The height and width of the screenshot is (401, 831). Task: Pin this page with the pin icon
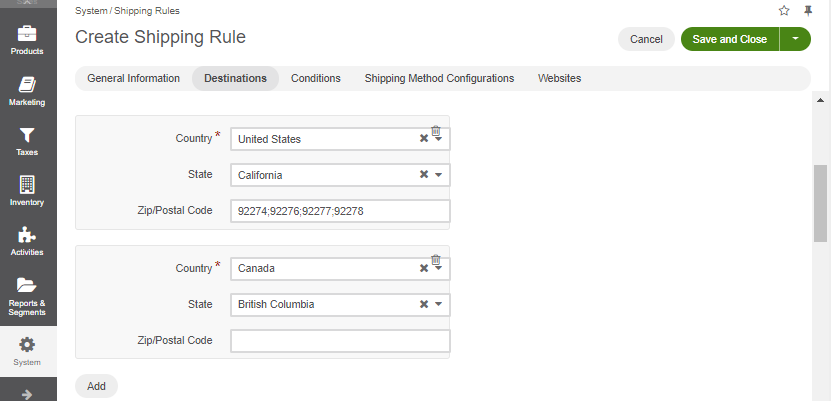(808, 11)
